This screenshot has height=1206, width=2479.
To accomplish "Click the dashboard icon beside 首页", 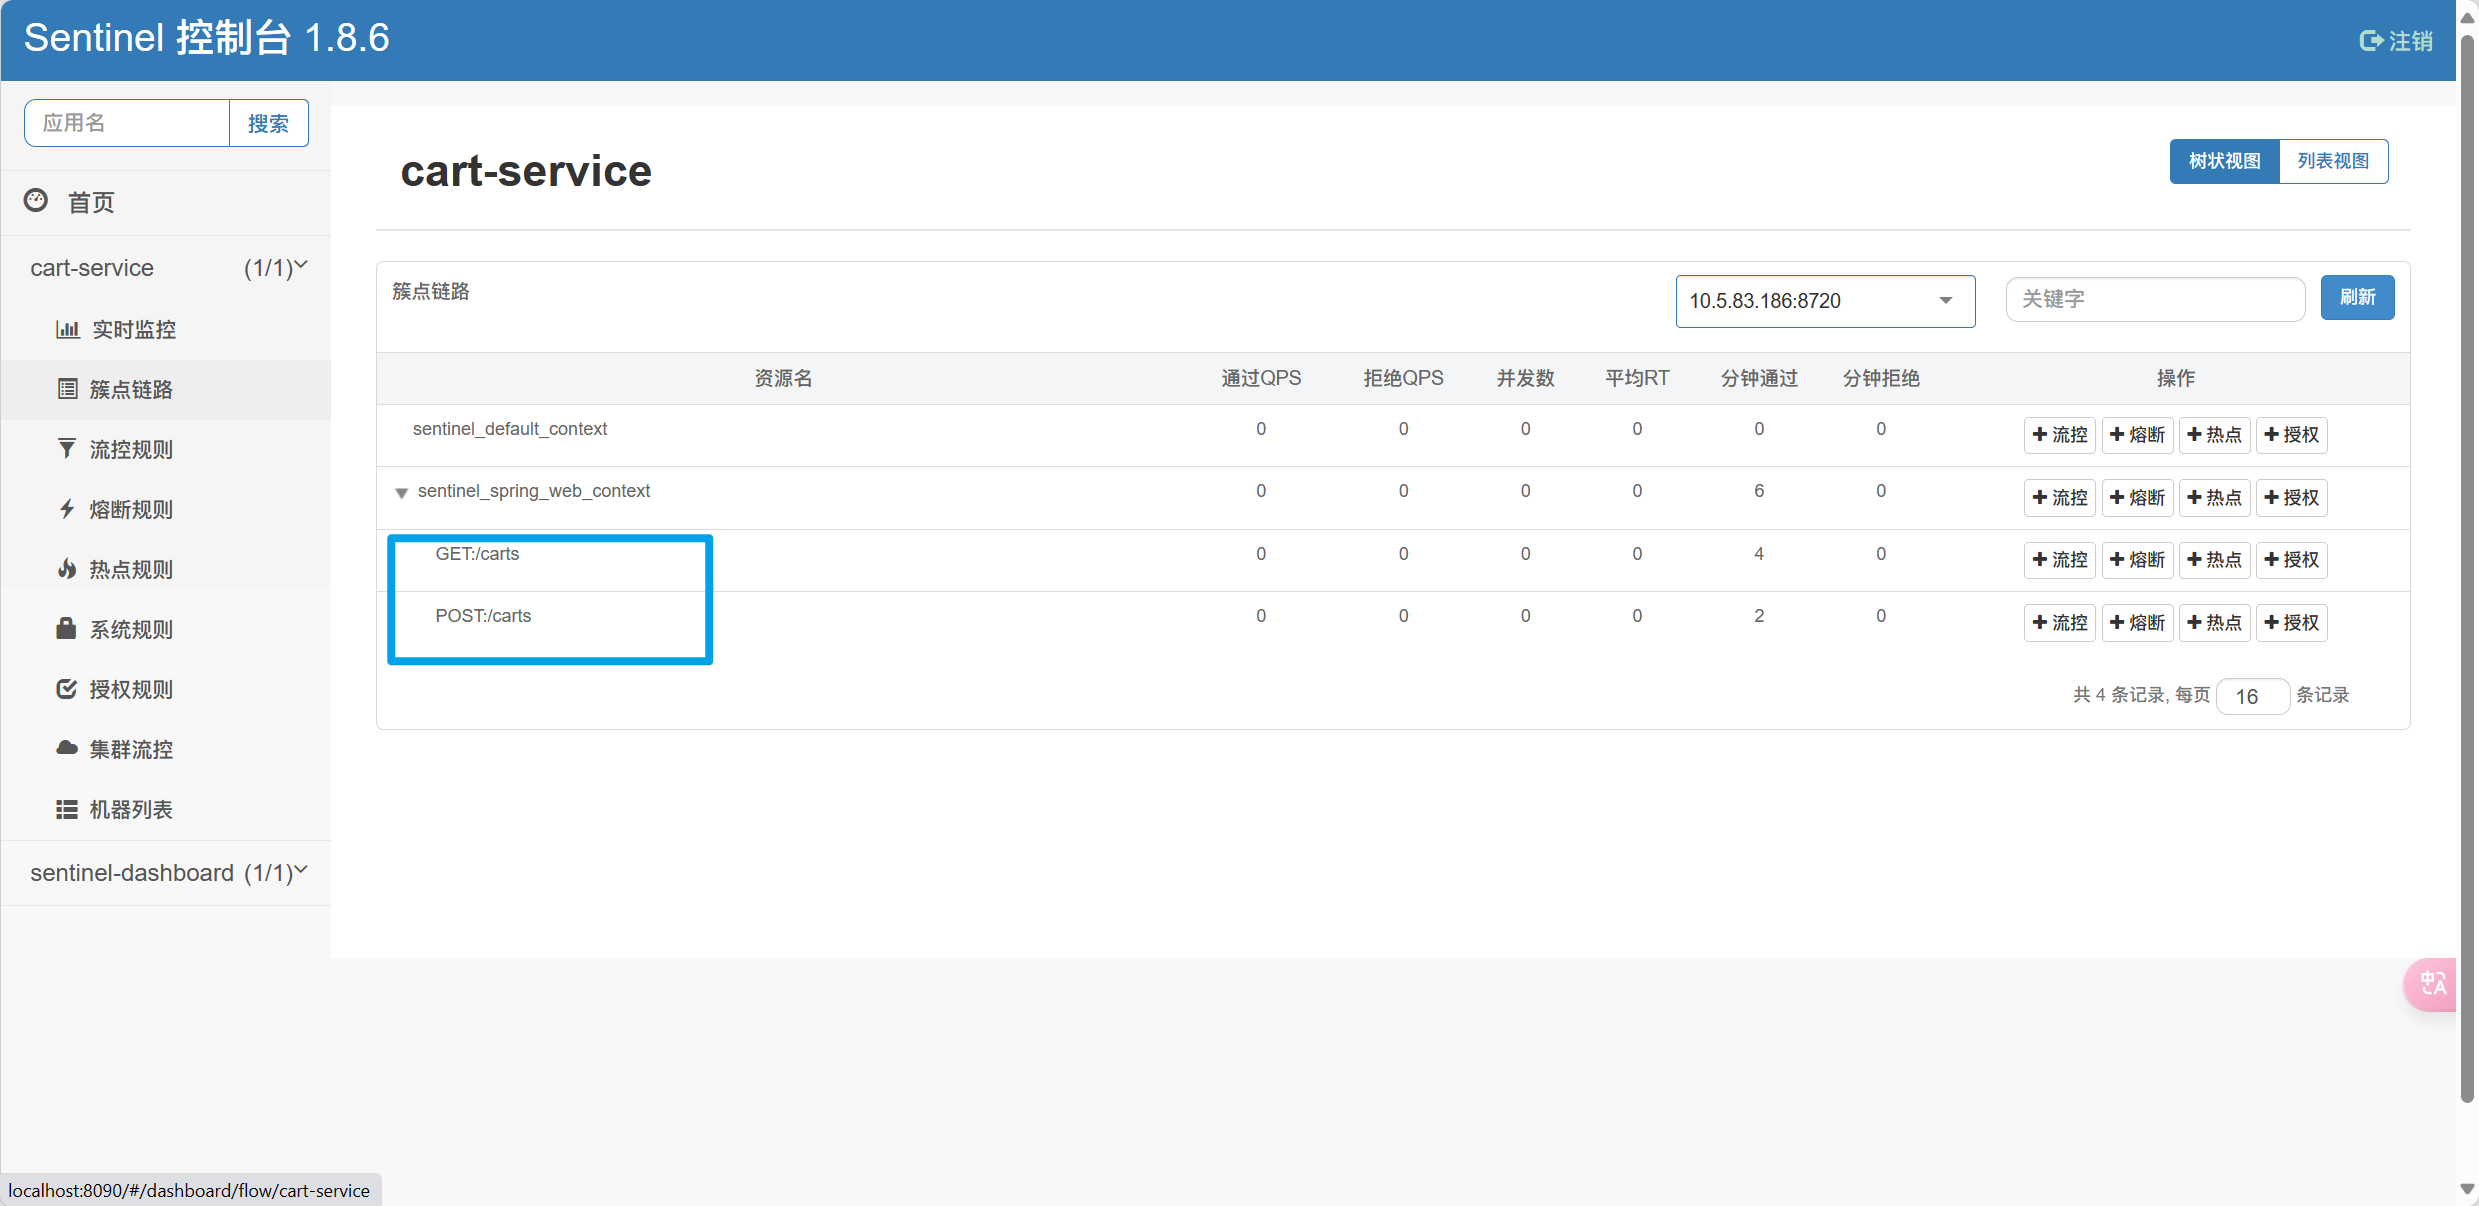I will (x=36, y=201).
